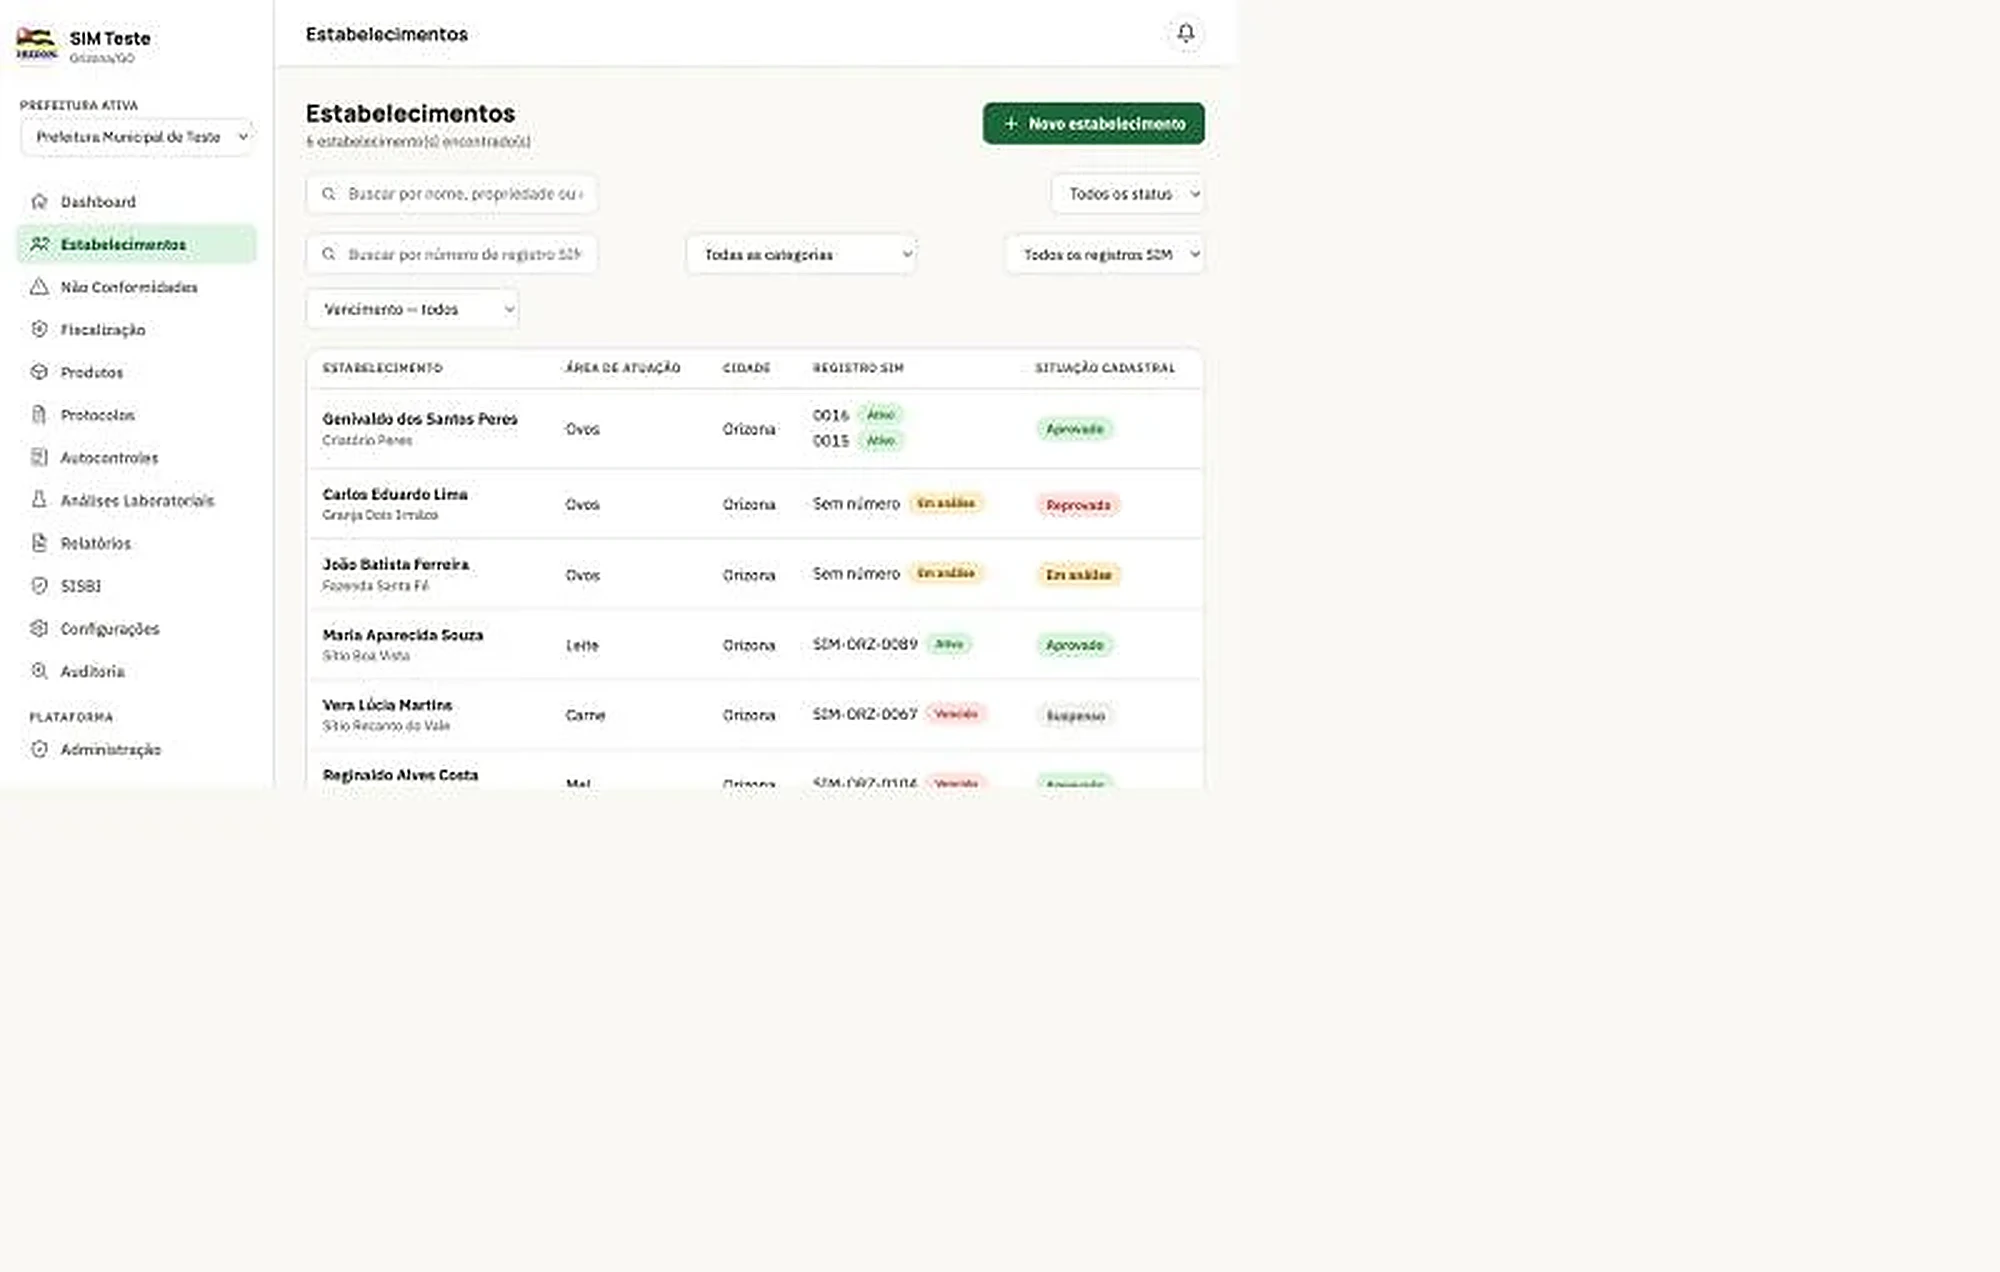Click the search by SIM registration number field
The width and height of the screenshot is (2000, 1272).
click(452, 255)
